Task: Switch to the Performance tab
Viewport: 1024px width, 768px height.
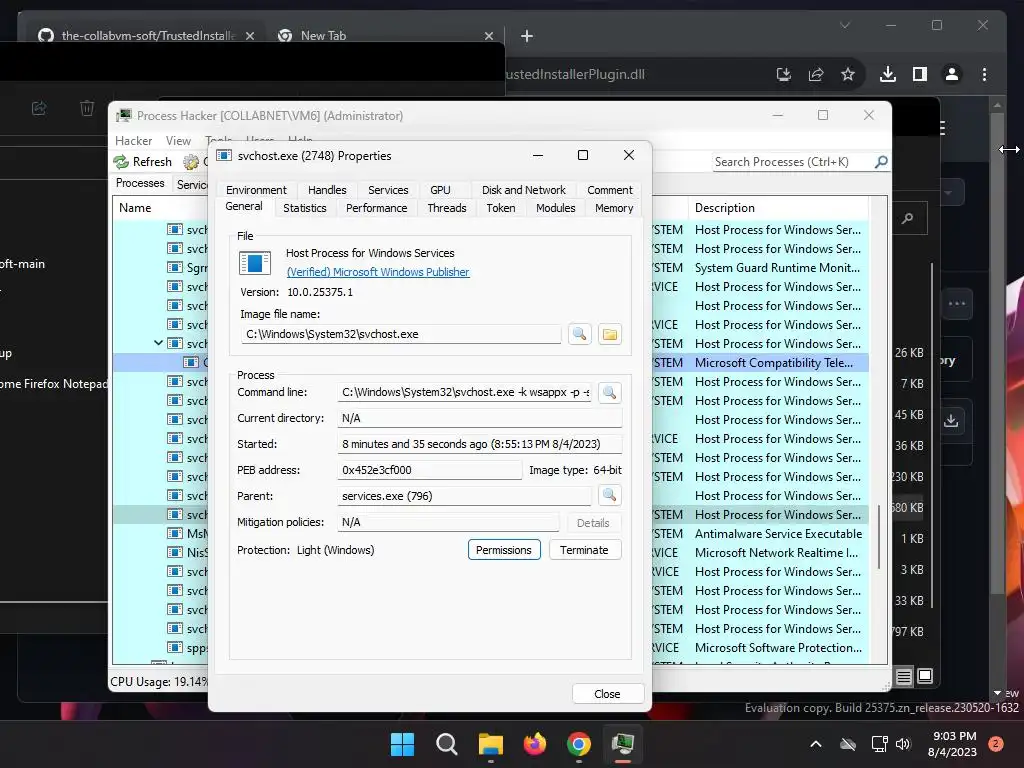Action: pos(377,208)
